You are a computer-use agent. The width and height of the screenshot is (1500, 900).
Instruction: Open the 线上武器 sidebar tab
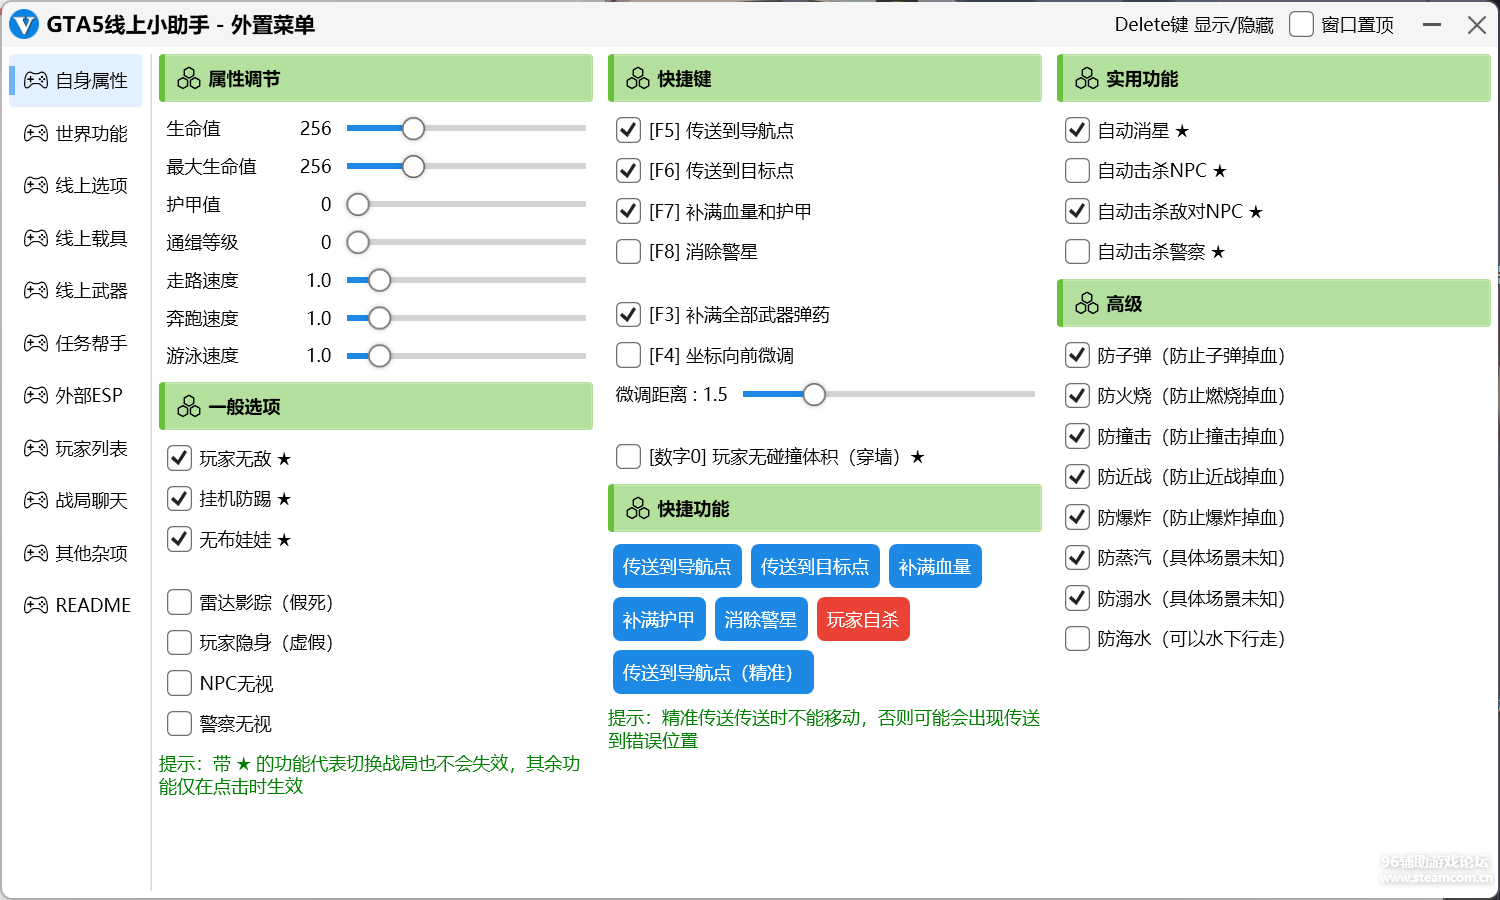77,291
